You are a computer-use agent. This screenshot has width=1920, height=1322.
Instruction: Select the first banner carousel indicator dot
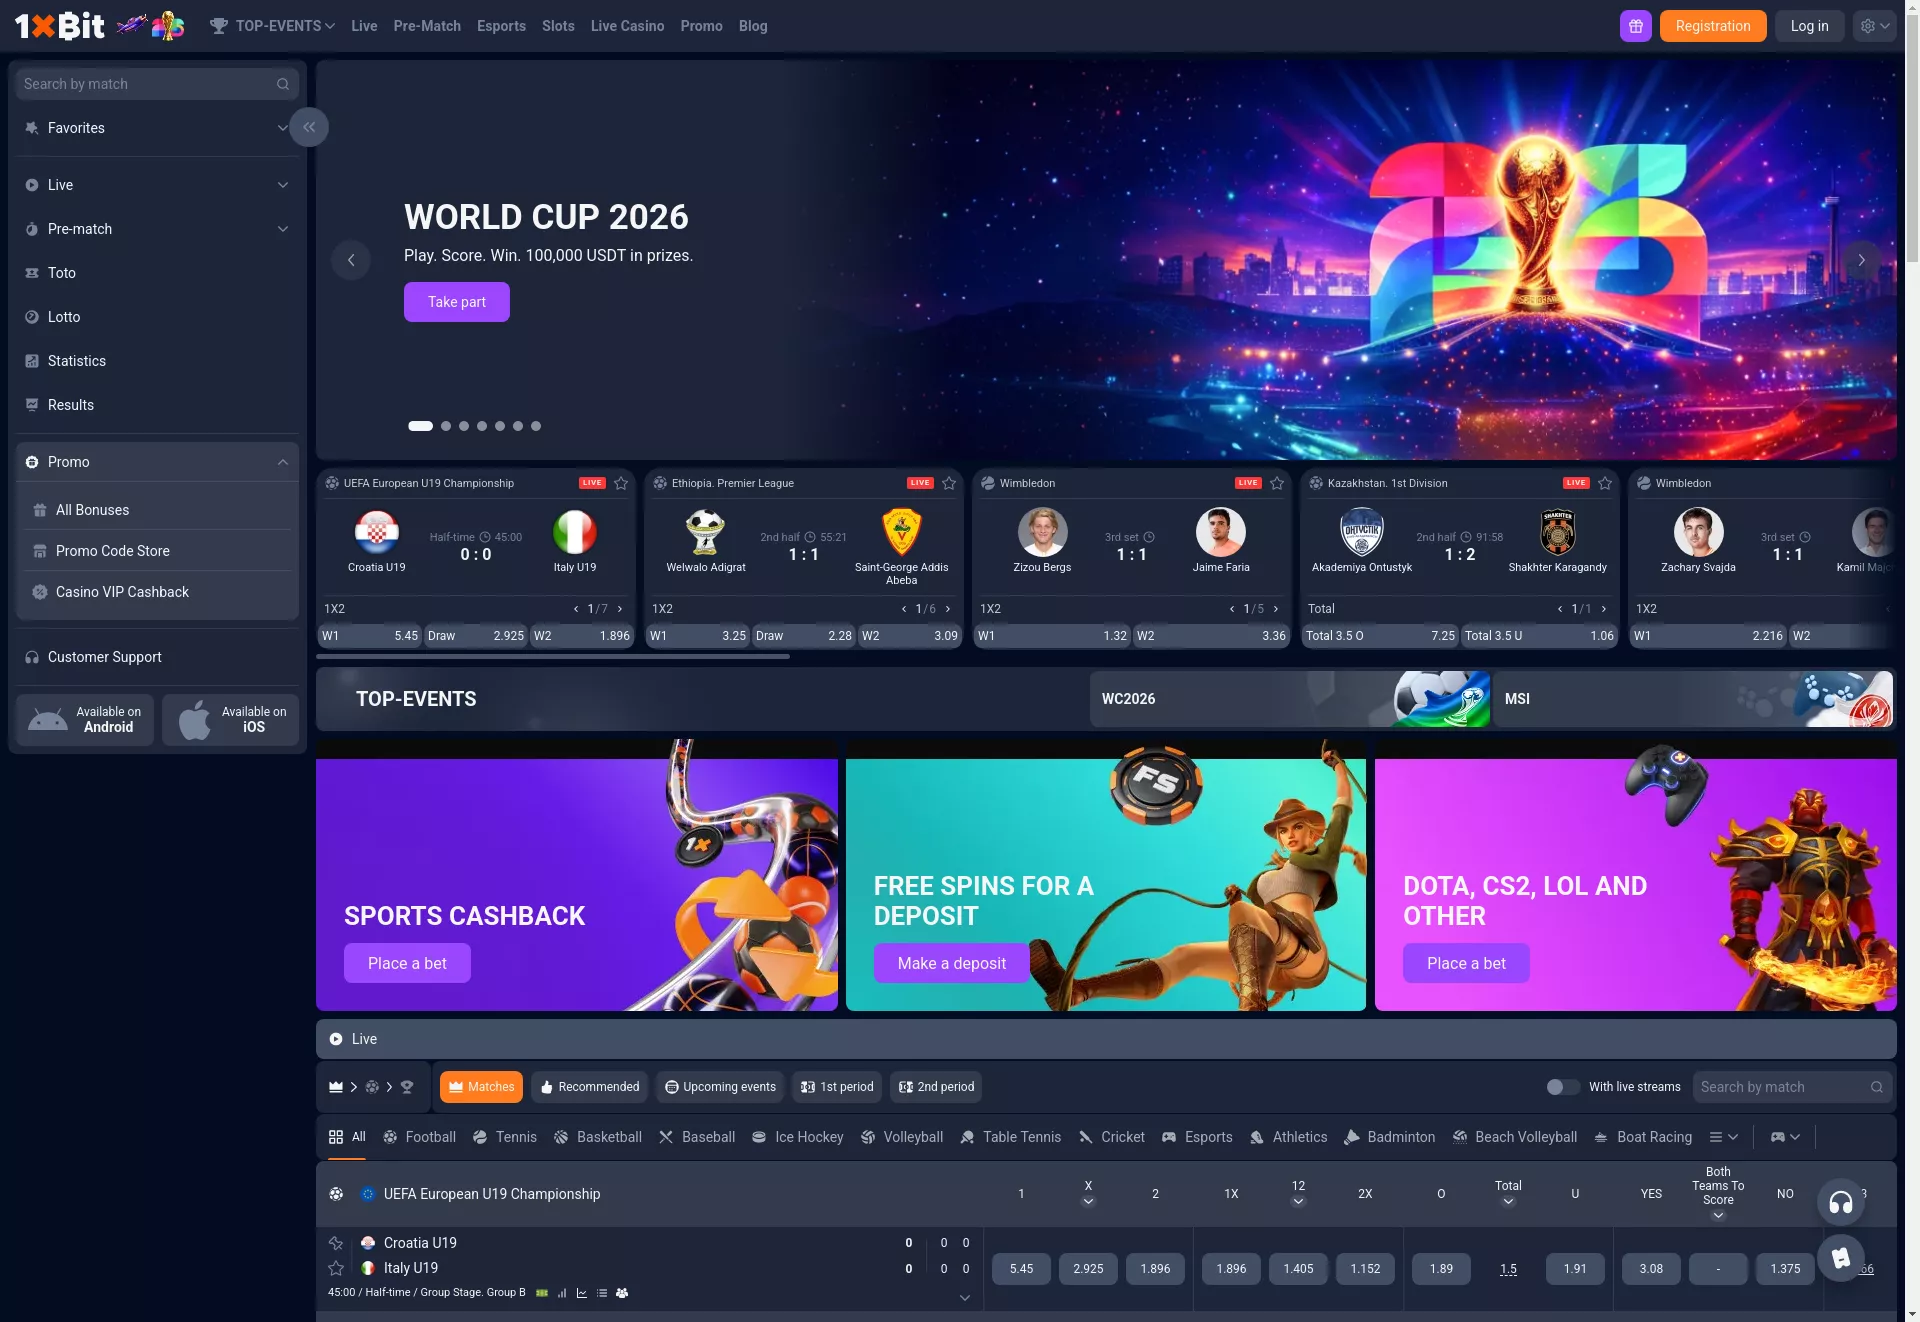pyautogui.click(x=420, y=426)
